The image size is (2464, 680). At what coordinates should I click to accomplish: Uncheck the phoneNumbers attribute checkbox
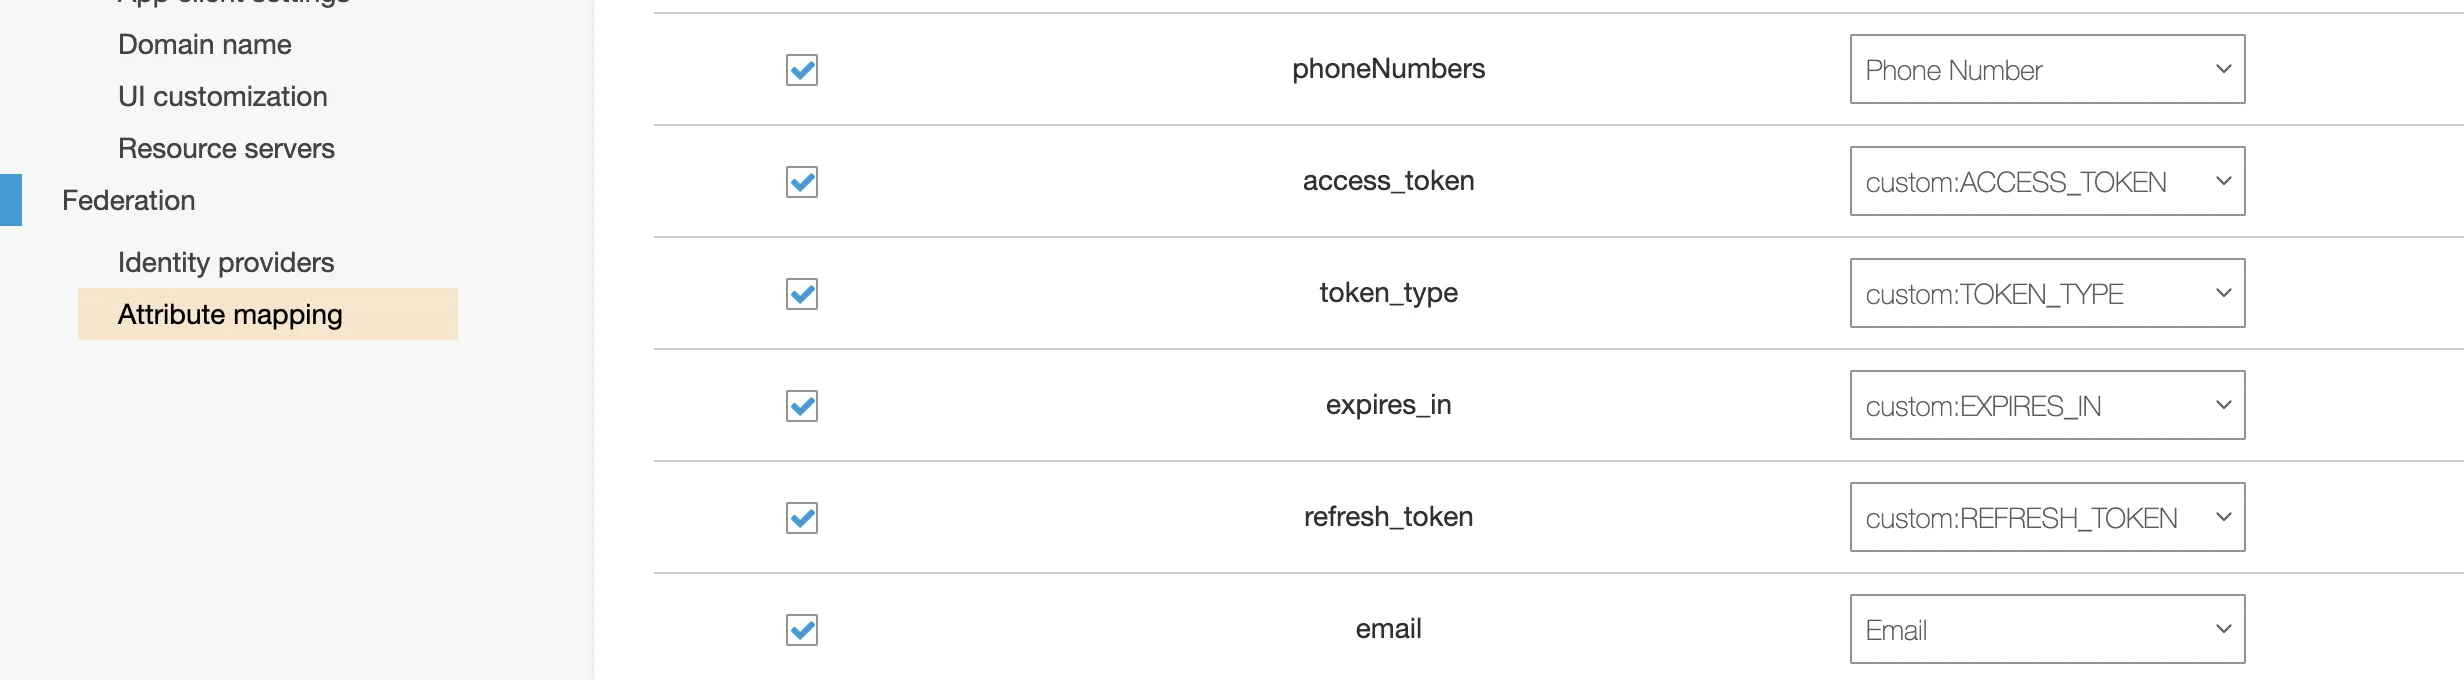802,70
